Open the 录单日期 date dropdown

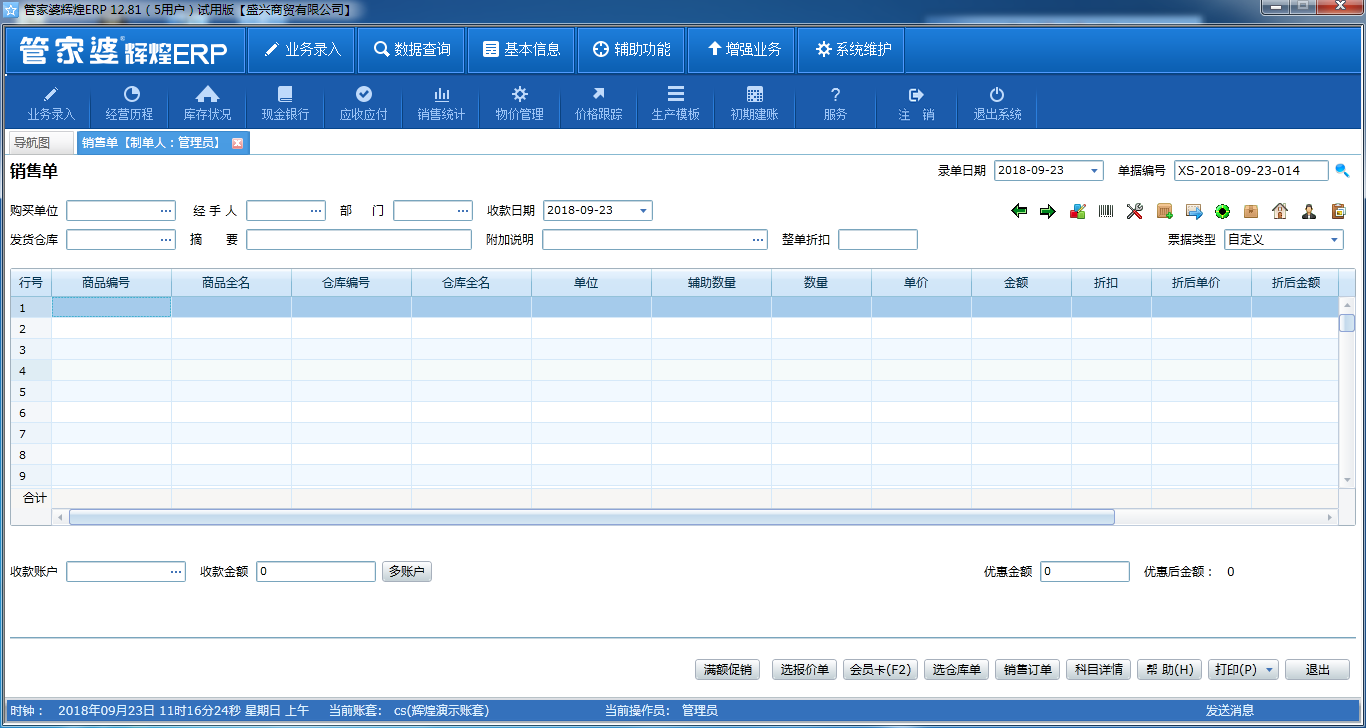point(1094,171)
